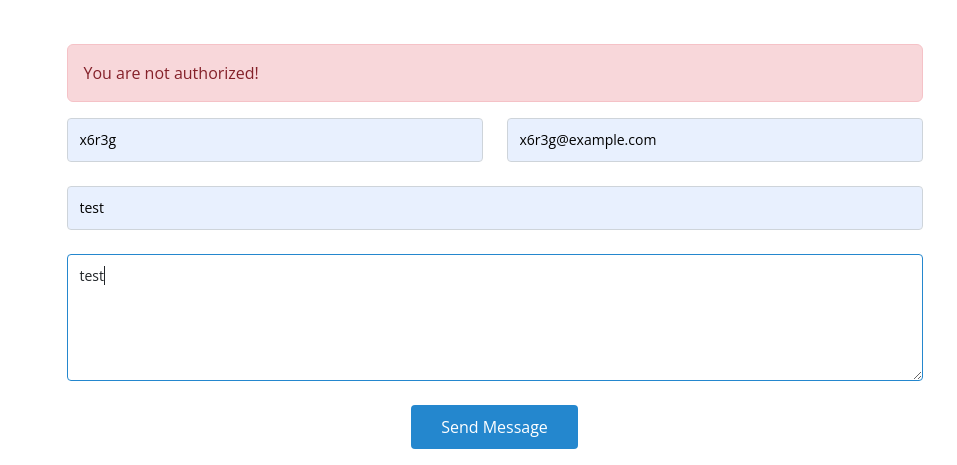This screenshot has width=957, height=465.
Task: Click the pink error alert banner
Action: [x=494, y=73]
